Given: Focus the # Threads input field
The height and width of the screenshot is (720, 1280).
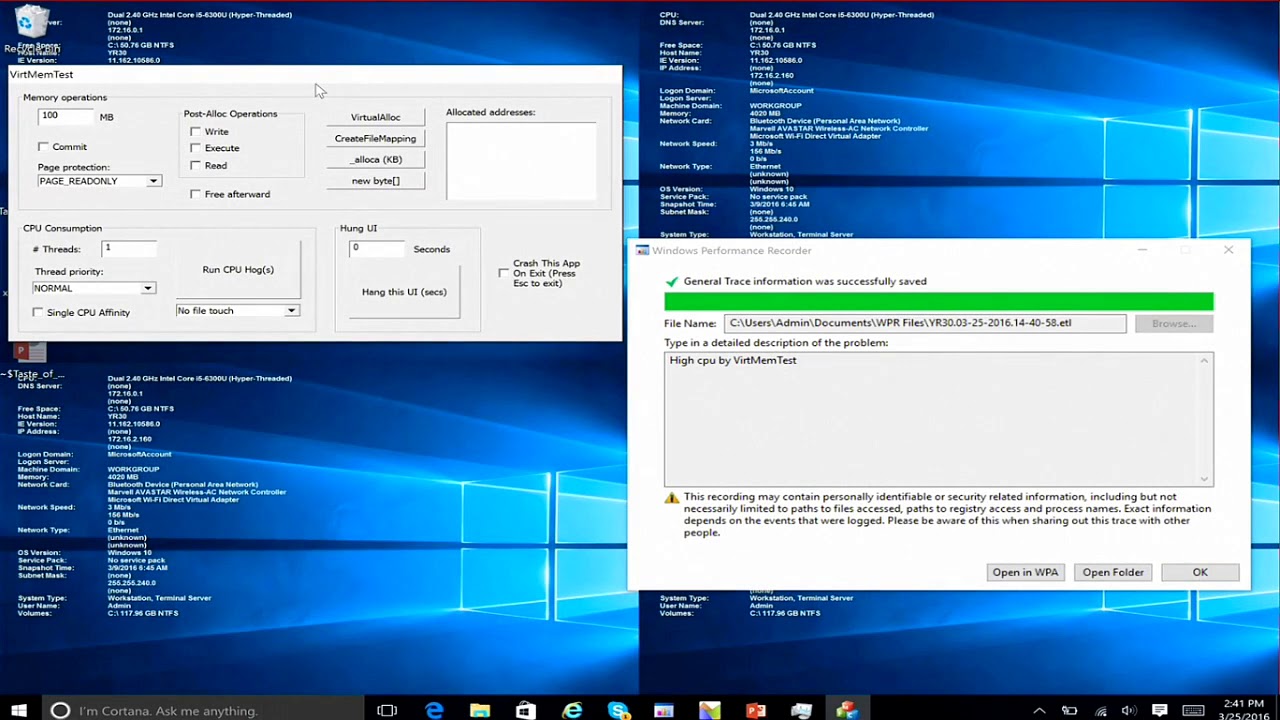Looking at the screenshot, I should click(130, 248).
